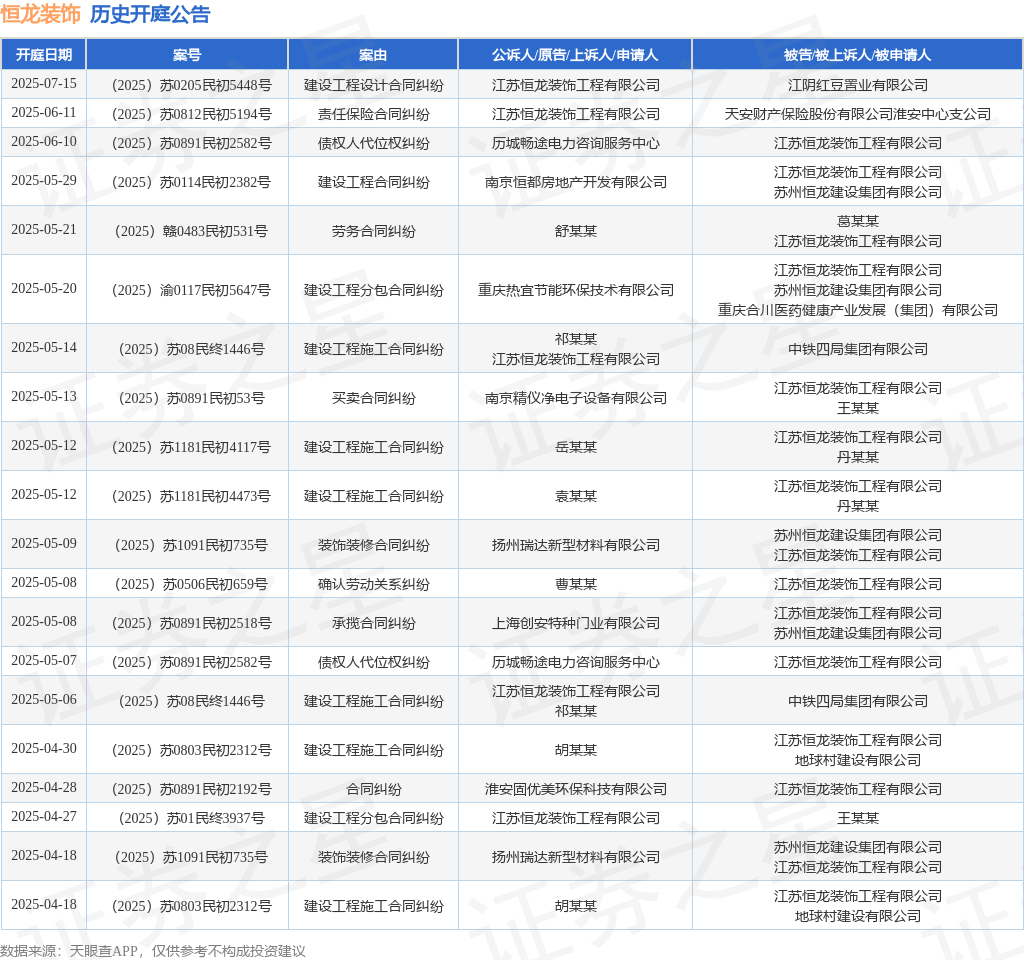Click case number 苏0506民初659号
The image size is (1024, 960).
[x=191, y=584]
